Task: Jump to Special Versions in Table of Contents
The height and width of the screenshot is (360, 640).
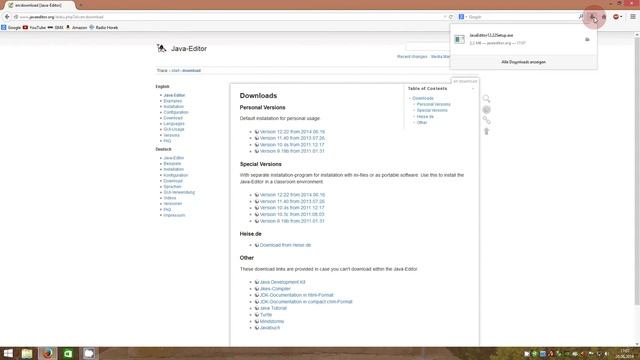Action: coord(432,110)
